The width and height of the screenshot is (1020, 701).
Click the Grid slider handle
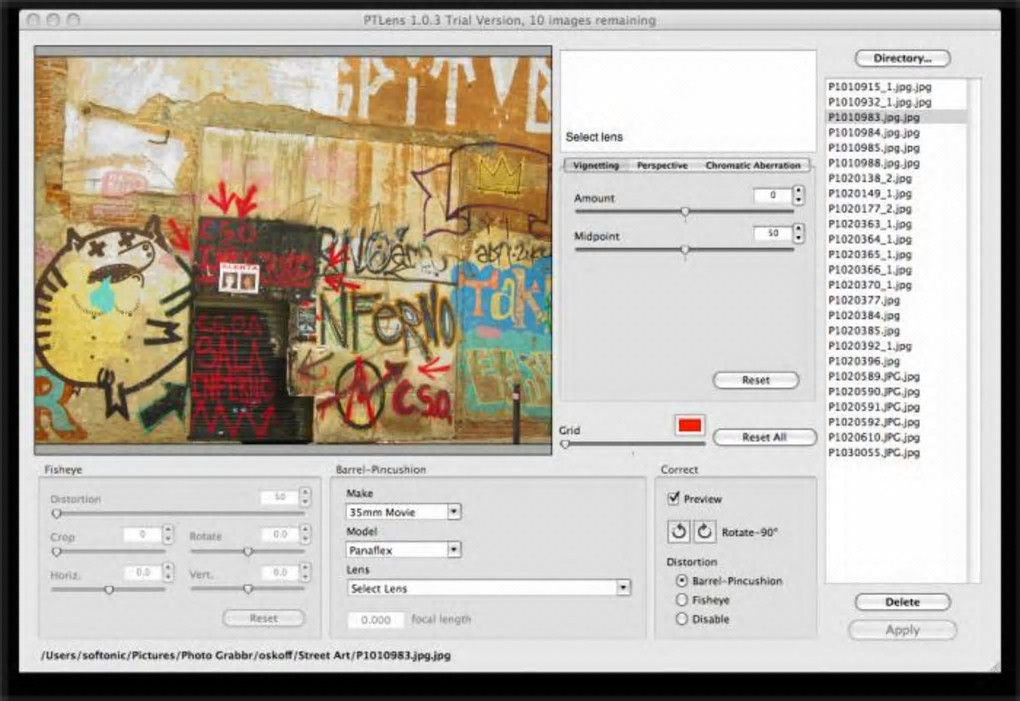click(x=565, y=444)
